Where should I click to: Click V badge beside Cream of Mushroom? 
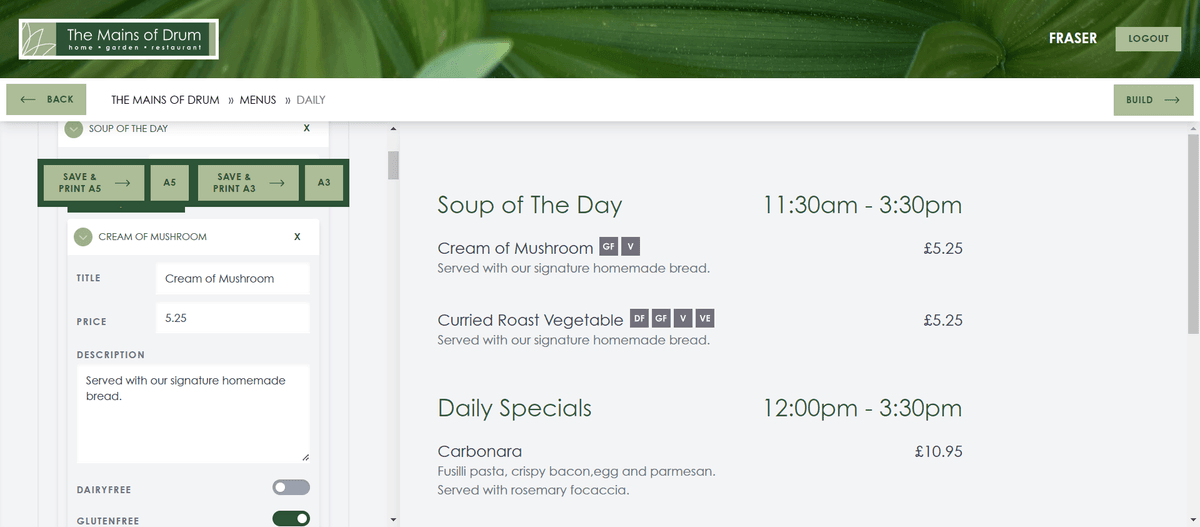630,247
